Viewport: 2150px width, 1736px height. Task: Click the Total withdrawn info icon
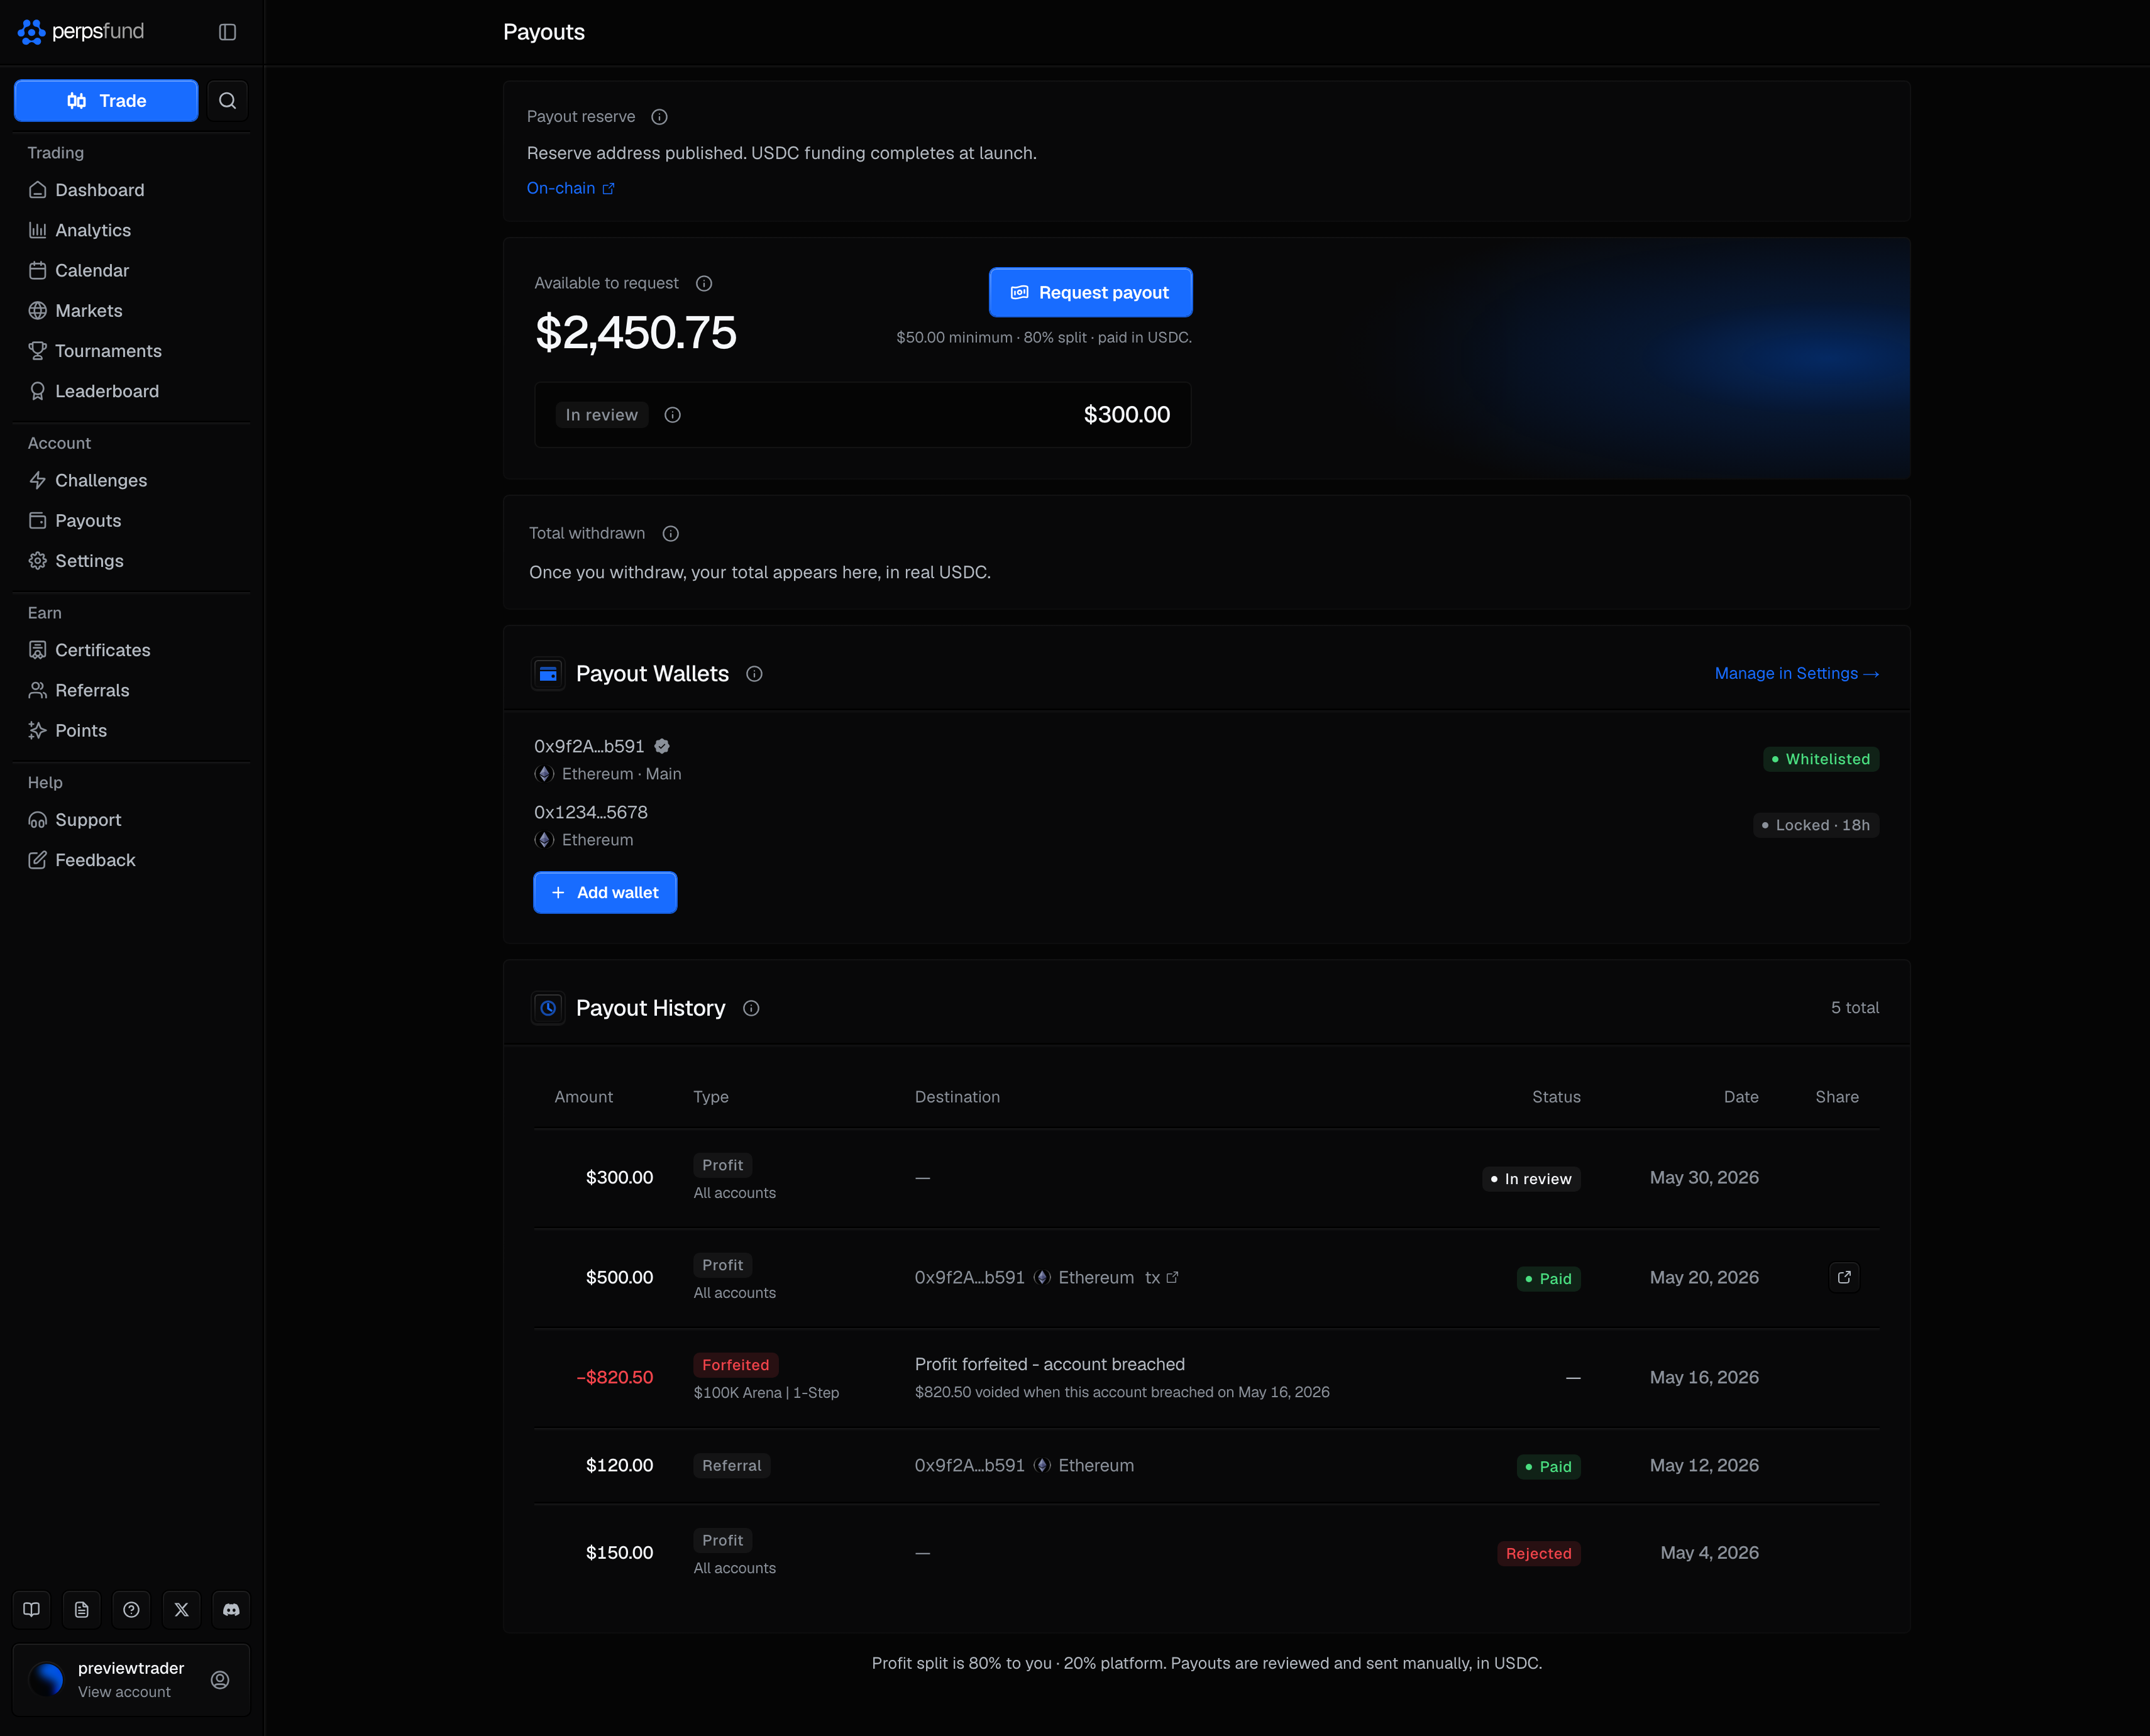point(671,533)
